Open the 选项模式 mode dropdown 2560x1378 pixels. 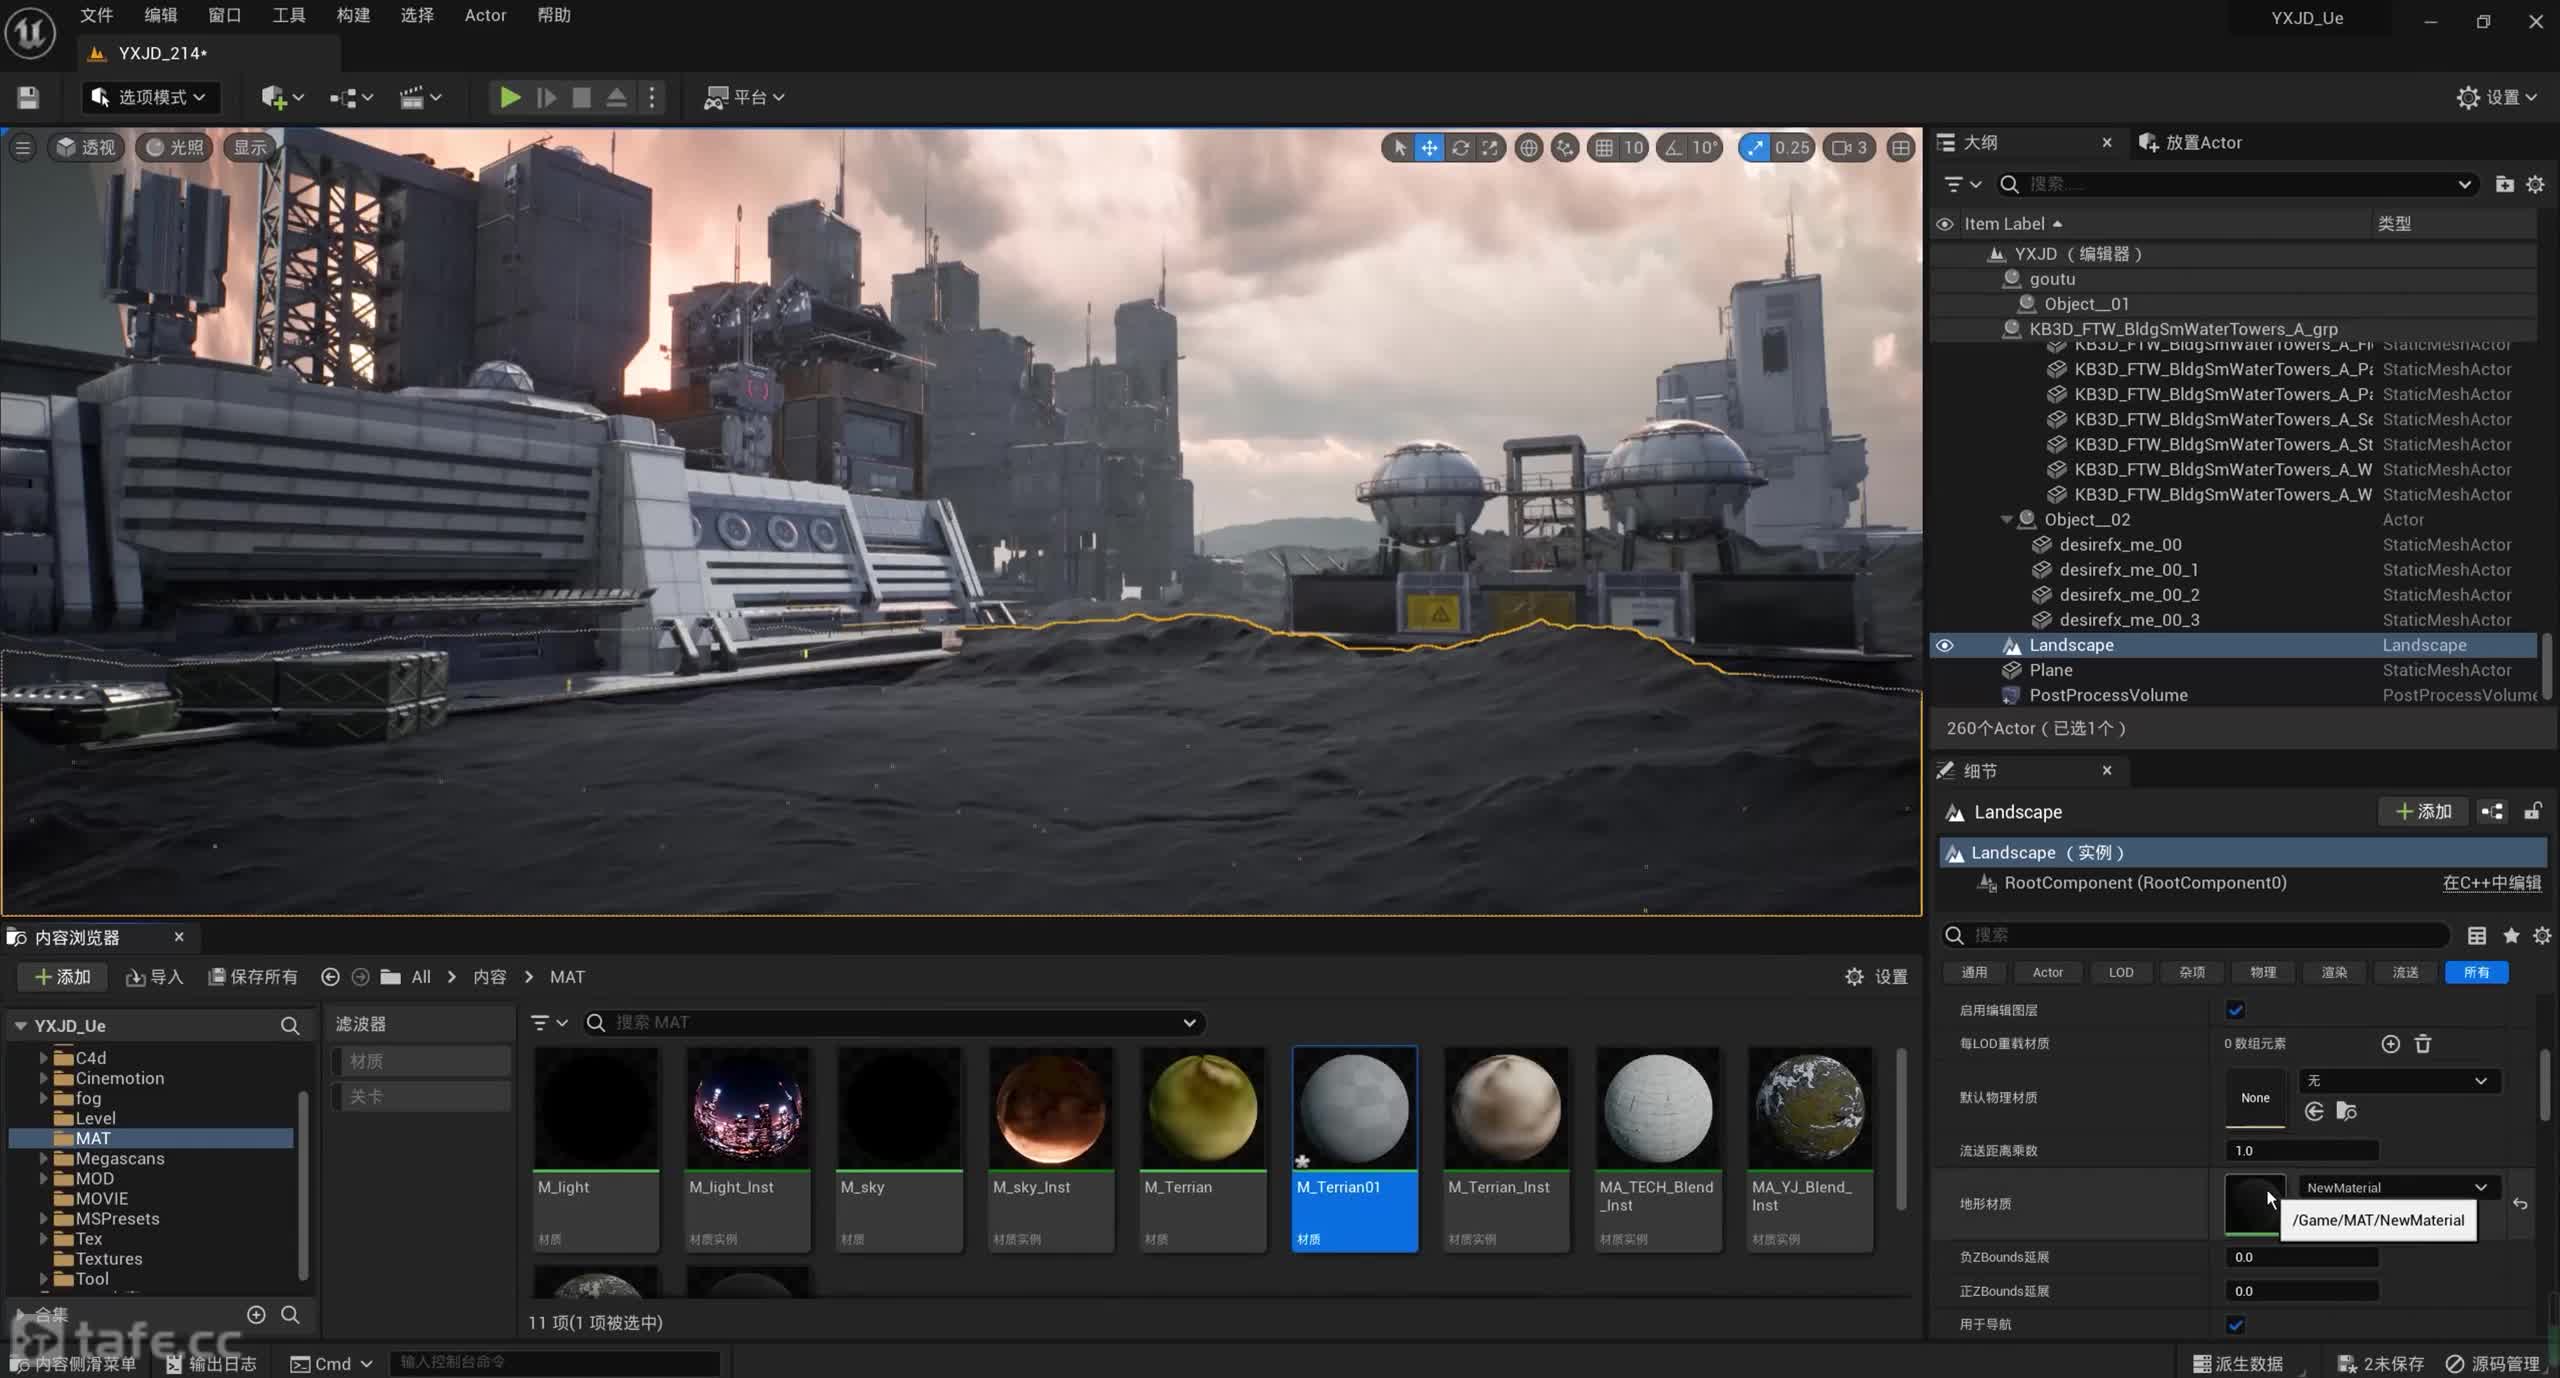click(149, 97)
